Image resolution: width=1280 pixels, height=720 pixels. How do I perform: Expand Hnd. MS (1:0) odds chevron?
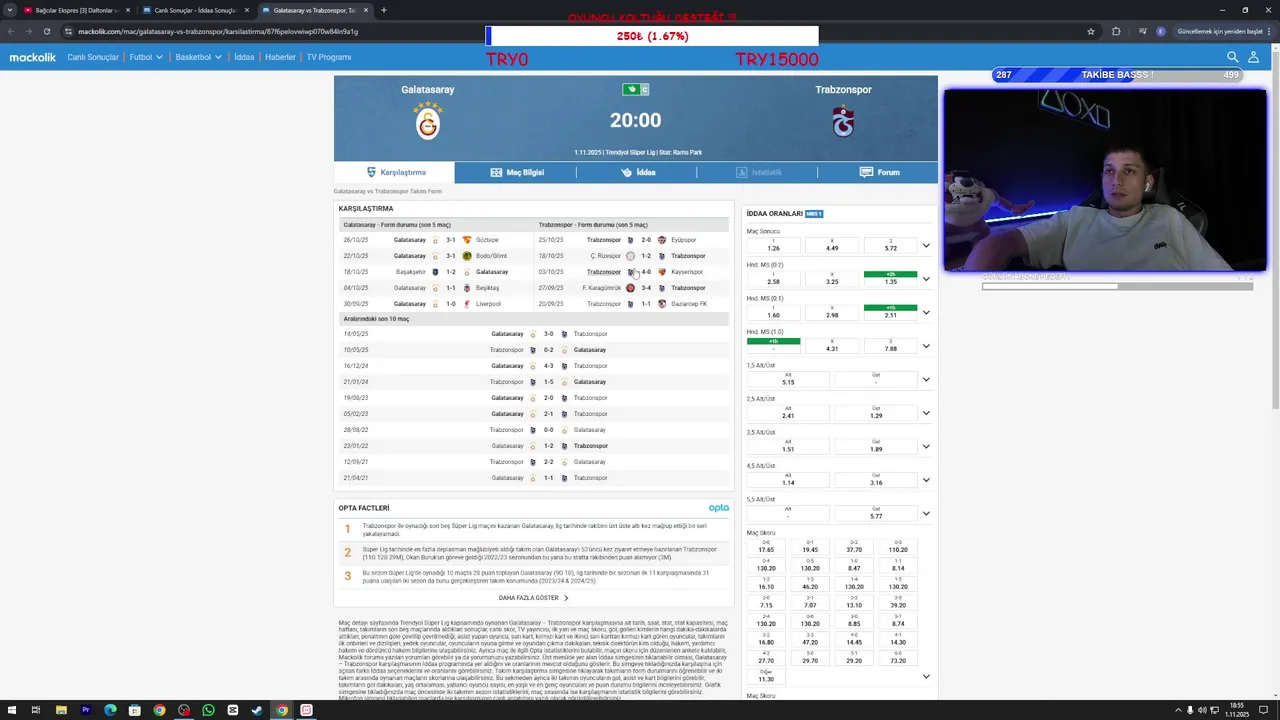click(x=926, y=346)
